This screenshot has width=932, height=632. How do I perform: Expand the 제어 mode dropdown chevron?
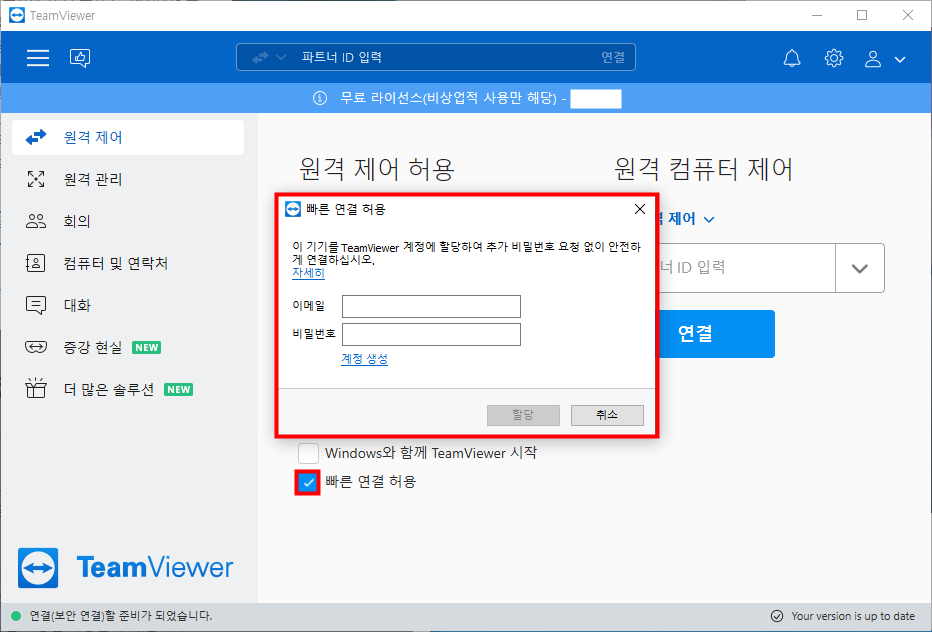[x=709, y=219]
